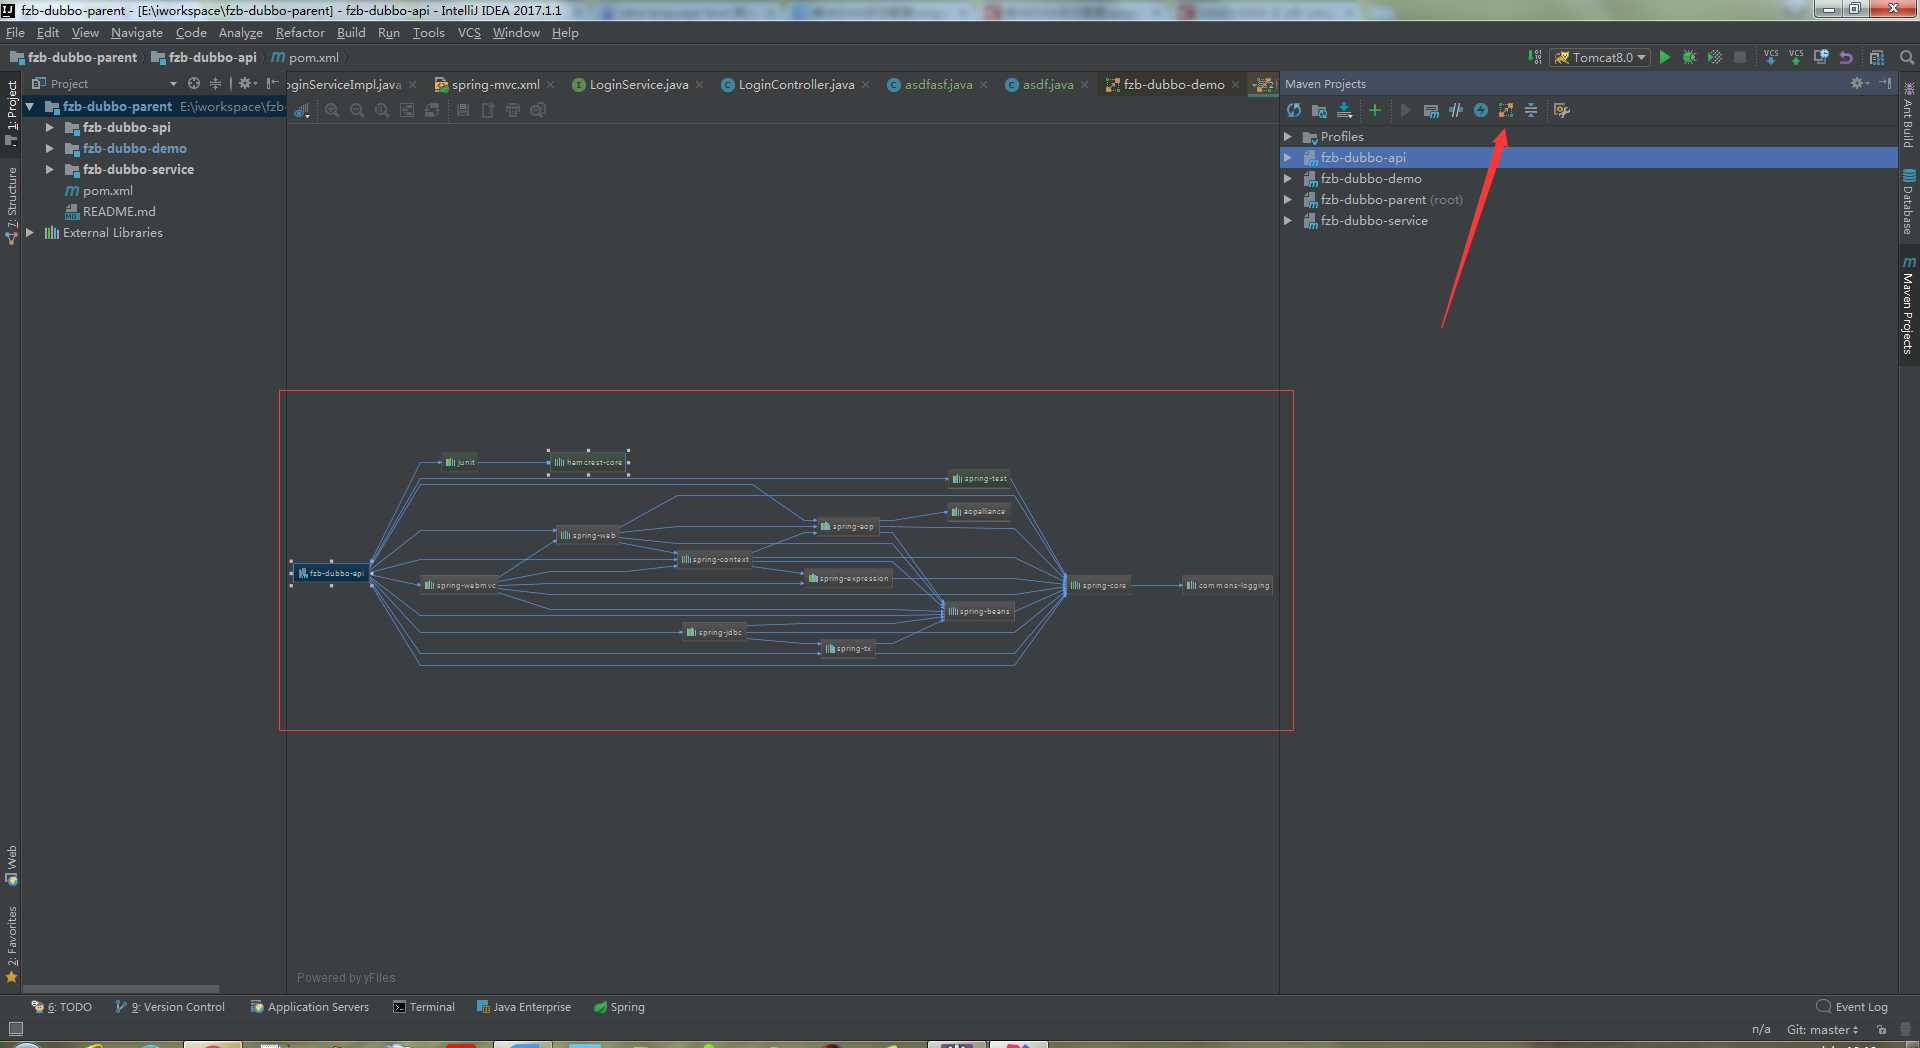Reset diagram to actual size
Viewport: 1920px width, 1048px height.
(x=382, y=110)
